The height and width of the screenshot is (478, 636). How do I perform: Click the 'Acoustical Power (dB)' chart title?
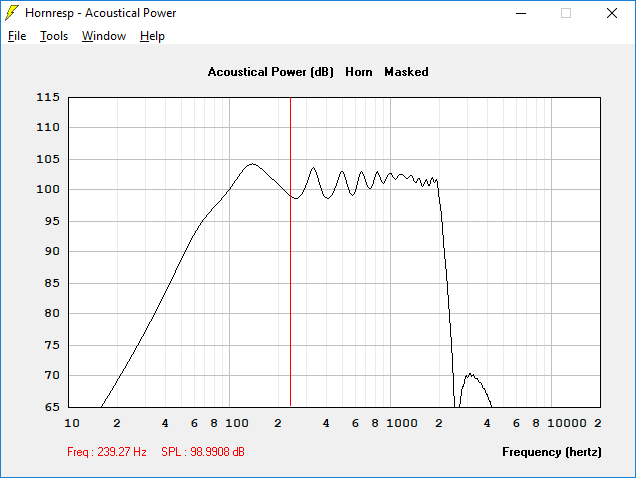point(271,72)
